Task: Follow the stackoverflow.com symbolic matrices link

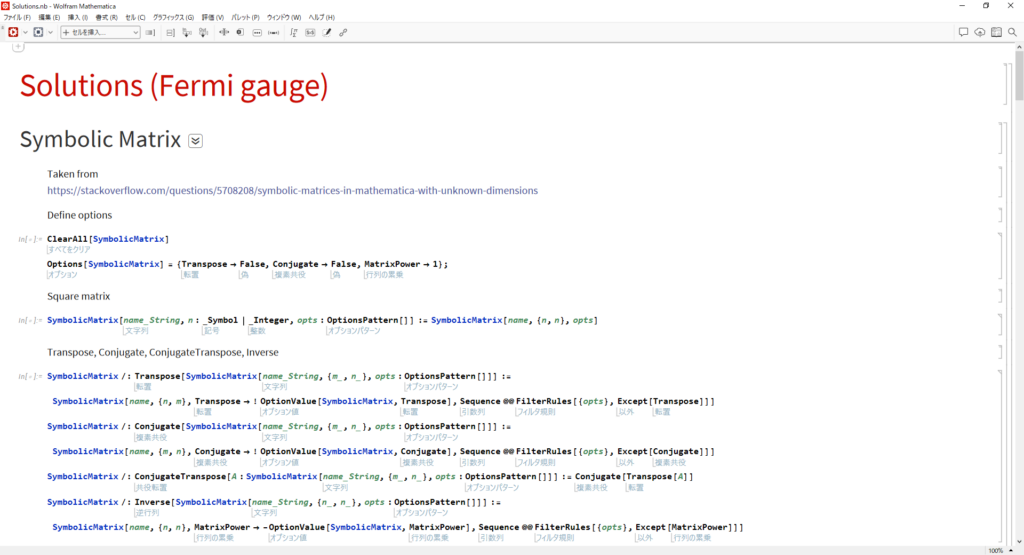Action: (292, 190)
